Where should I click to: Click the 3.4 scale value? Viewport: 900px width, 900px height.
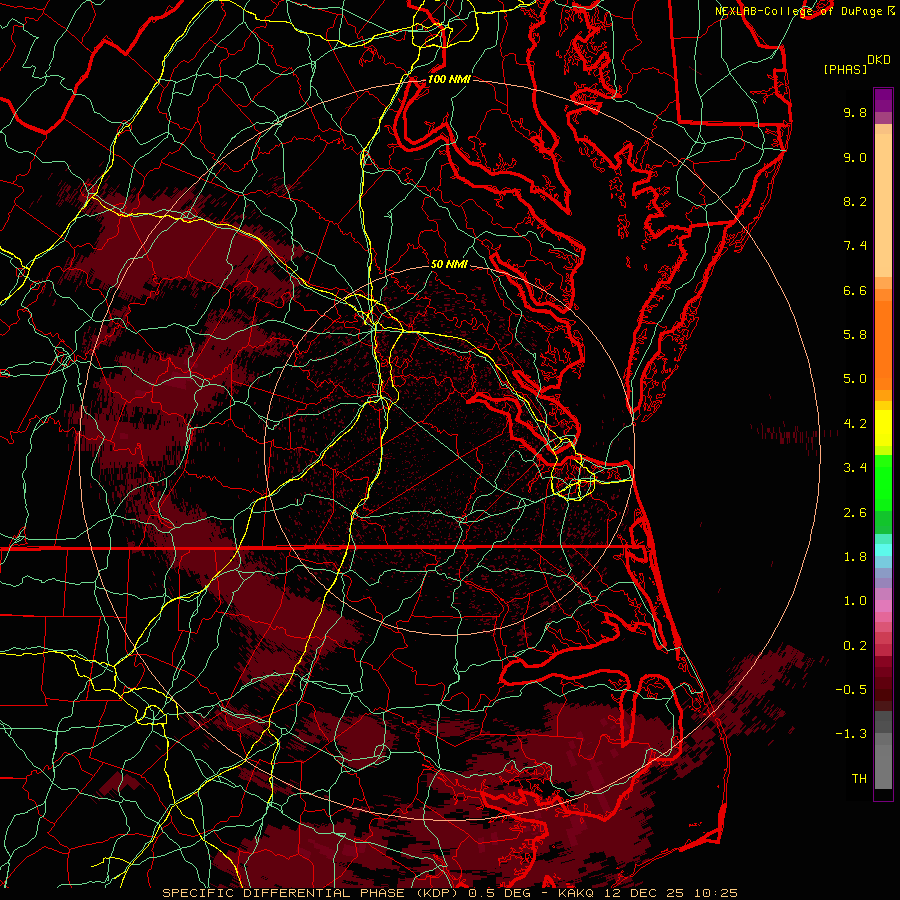855,468
